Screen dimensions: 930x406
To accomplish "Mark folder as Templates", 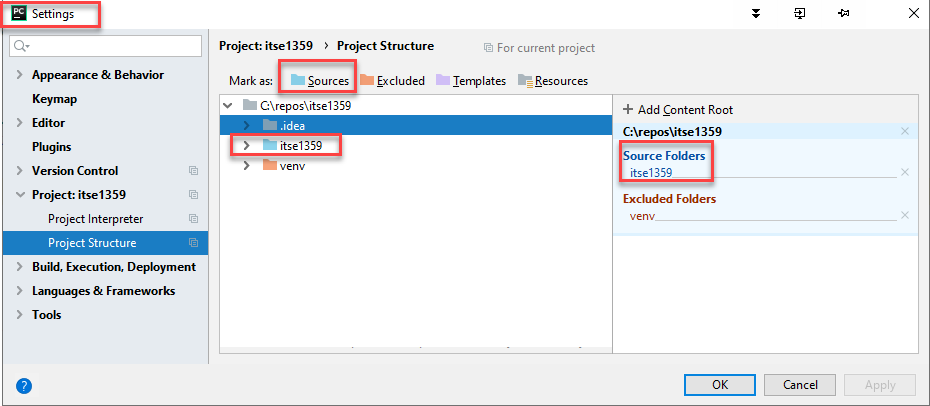I will tap(470, 80).
